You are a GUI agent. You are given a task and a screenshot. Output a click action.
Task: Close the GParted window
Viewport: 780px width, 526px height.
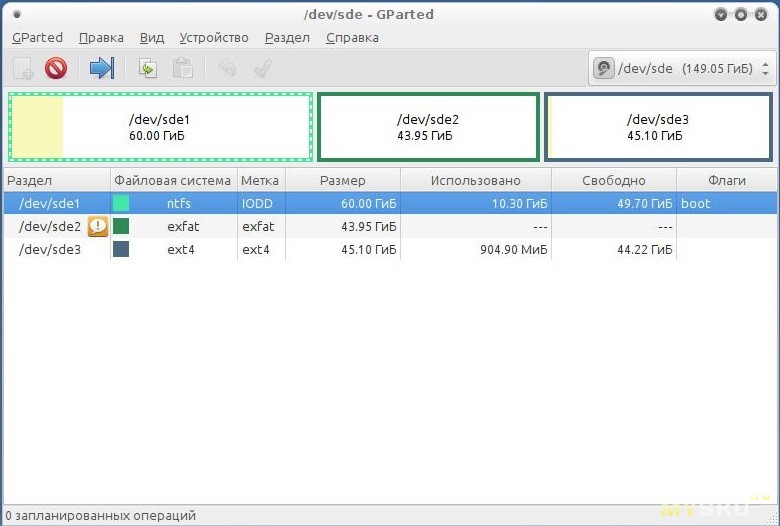click(x=761, y=14)
